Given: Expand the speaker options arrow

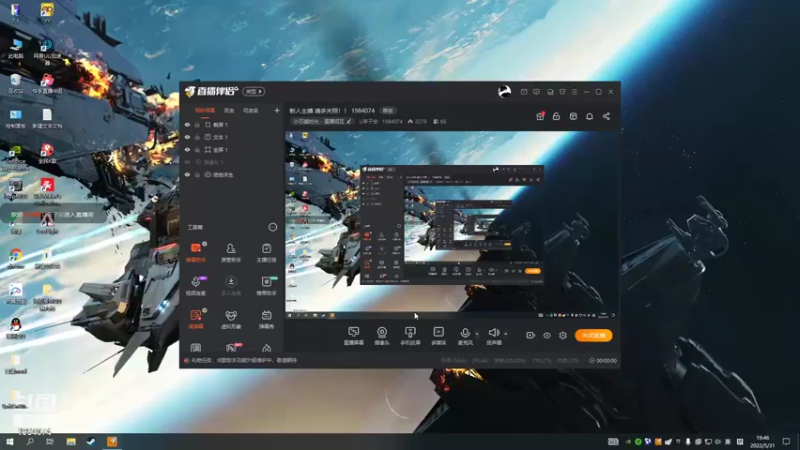Looking at the screenshot, I should [506, 334].
